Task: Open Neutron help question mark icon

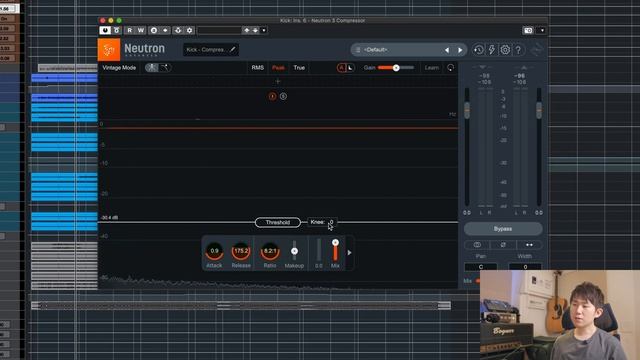Action: click(518, 50)
